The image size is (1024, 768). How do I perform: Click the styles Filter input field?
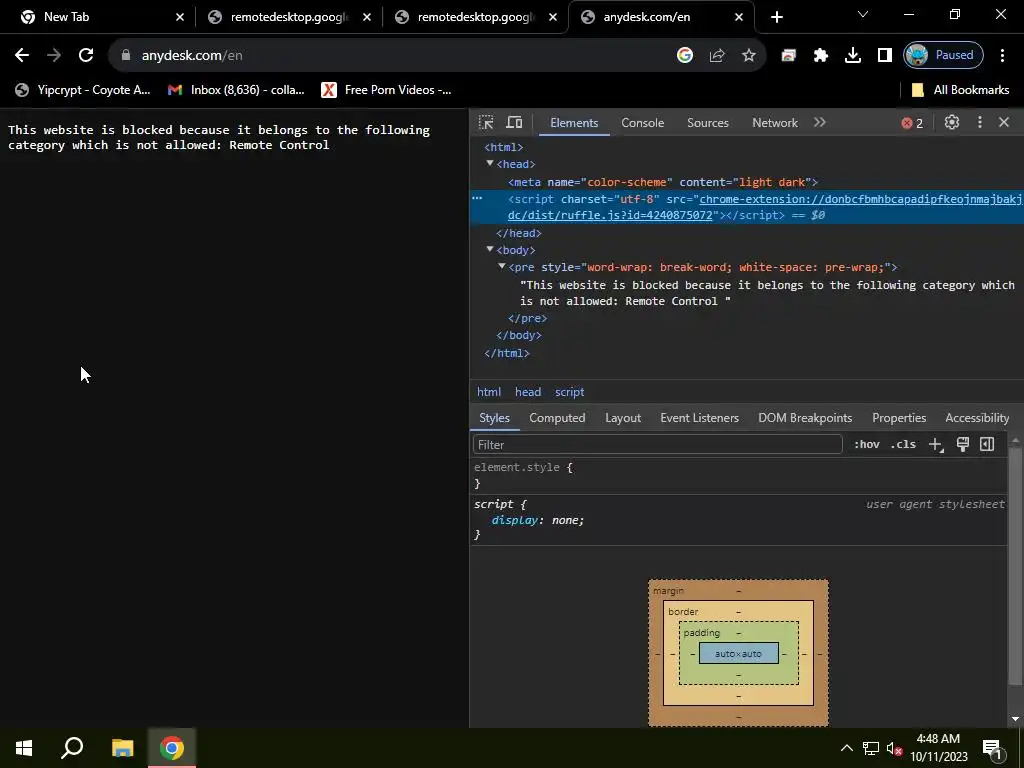click(657, 445)
